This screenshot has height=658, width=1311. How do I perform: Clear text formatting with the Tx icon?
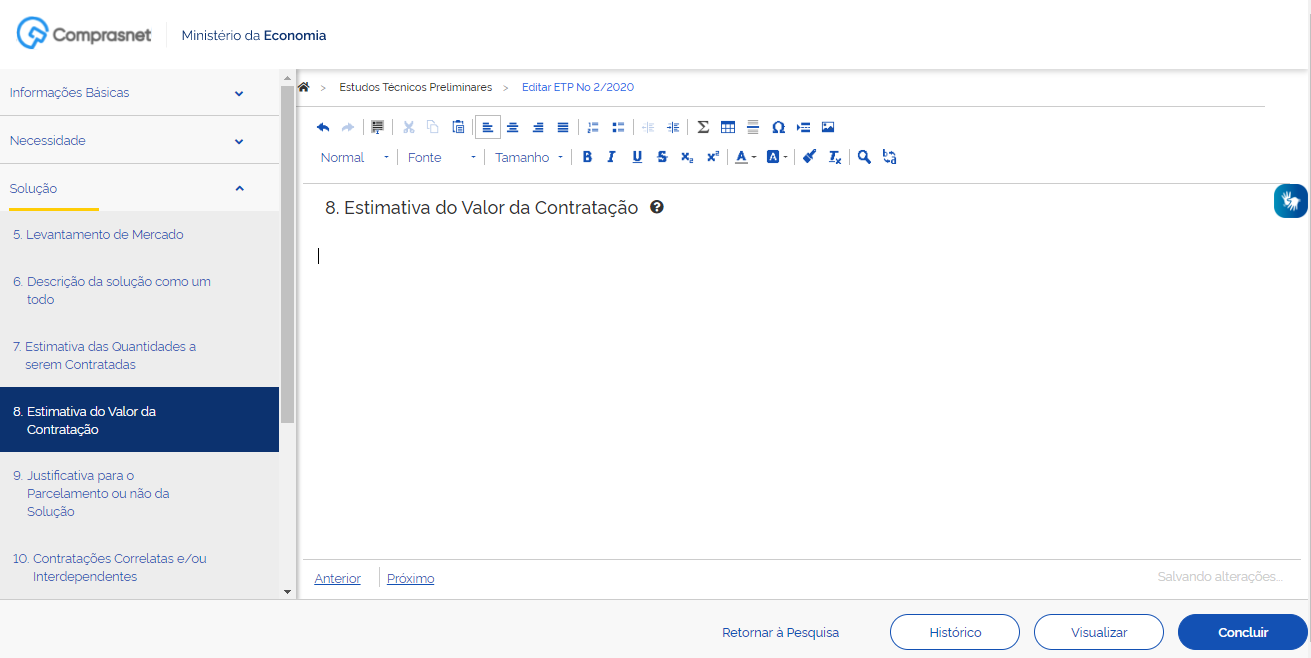(834, 157)
